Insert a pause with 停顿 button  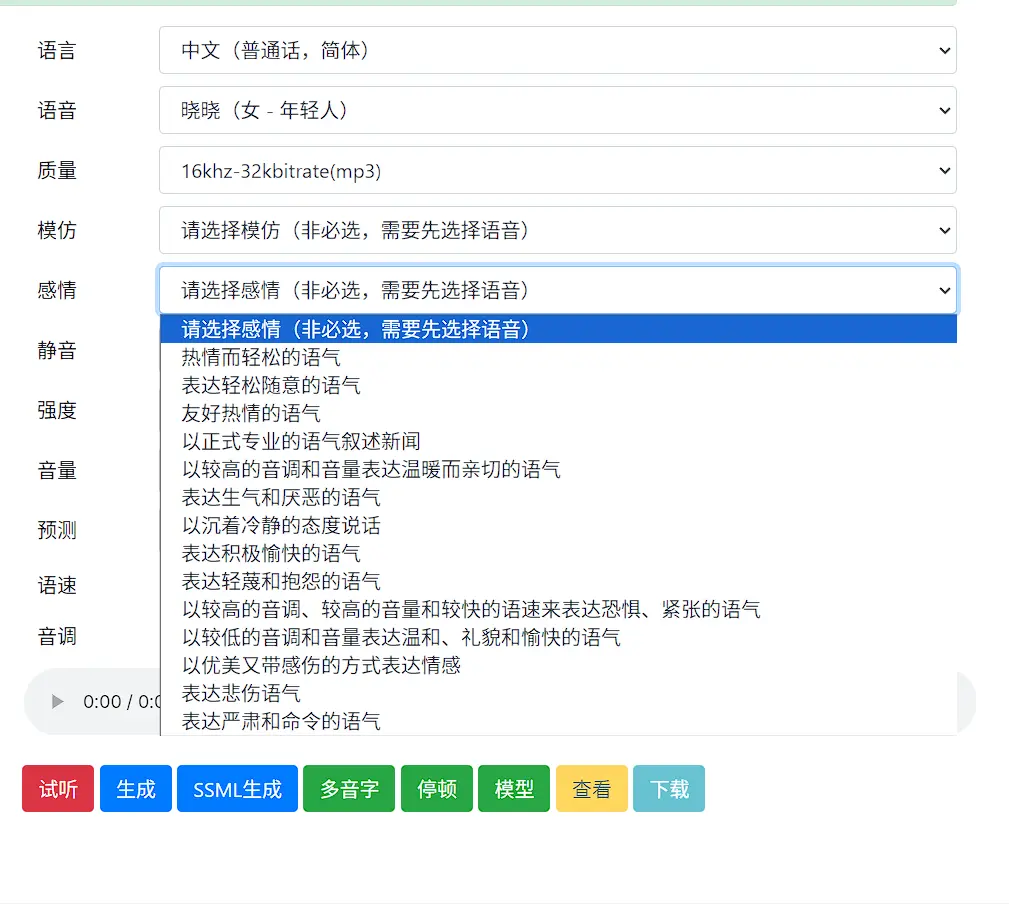(x=437, y=789)
